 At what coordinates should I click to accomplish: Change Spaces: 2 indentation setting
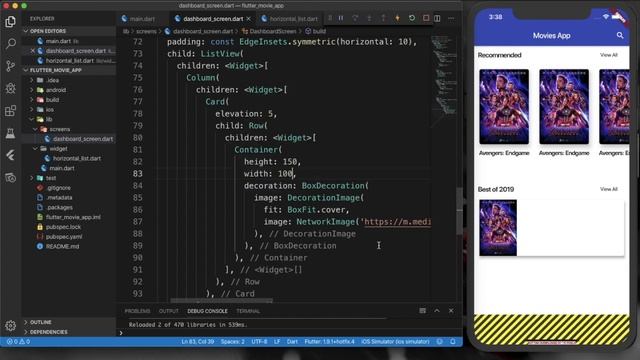tap(233, 342)
